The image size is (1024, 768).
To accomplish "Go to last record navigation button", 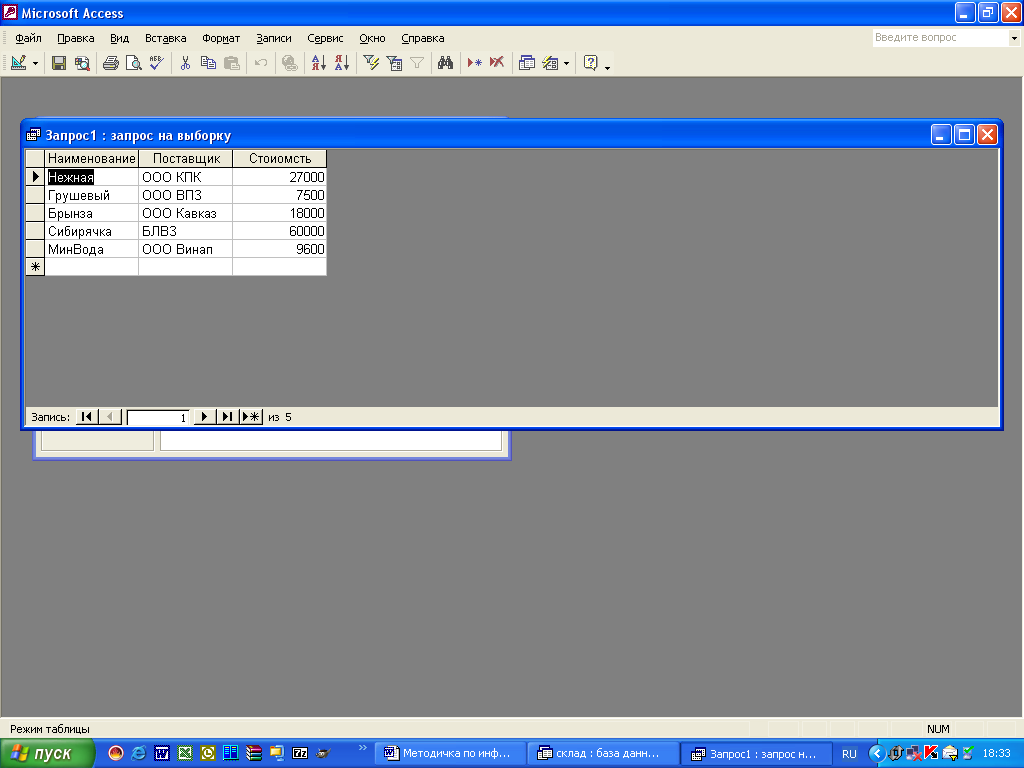I will (227, 417).
